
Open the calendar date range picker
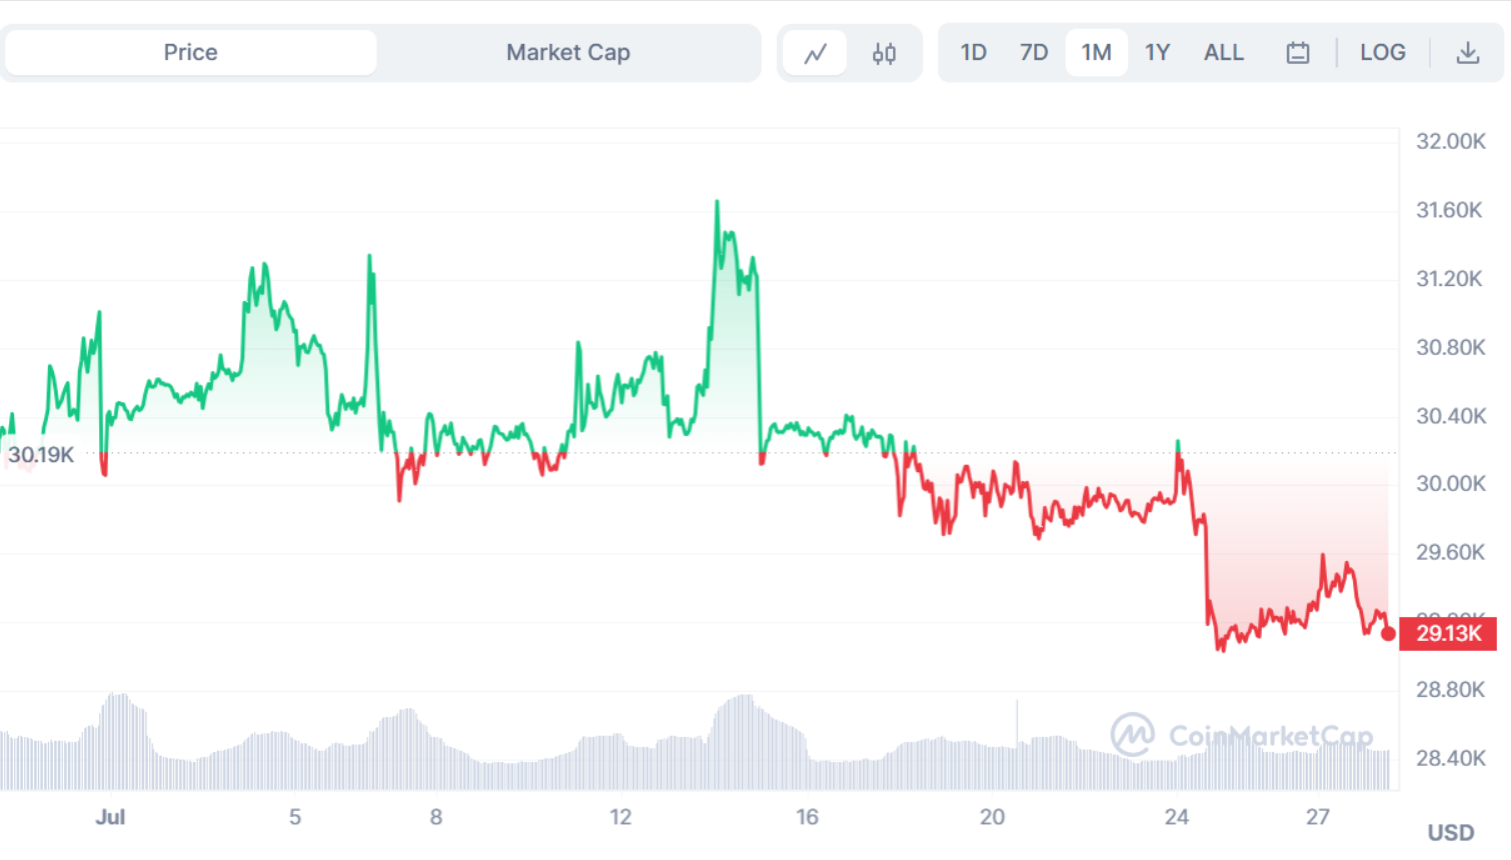[x=1297, y=53]
